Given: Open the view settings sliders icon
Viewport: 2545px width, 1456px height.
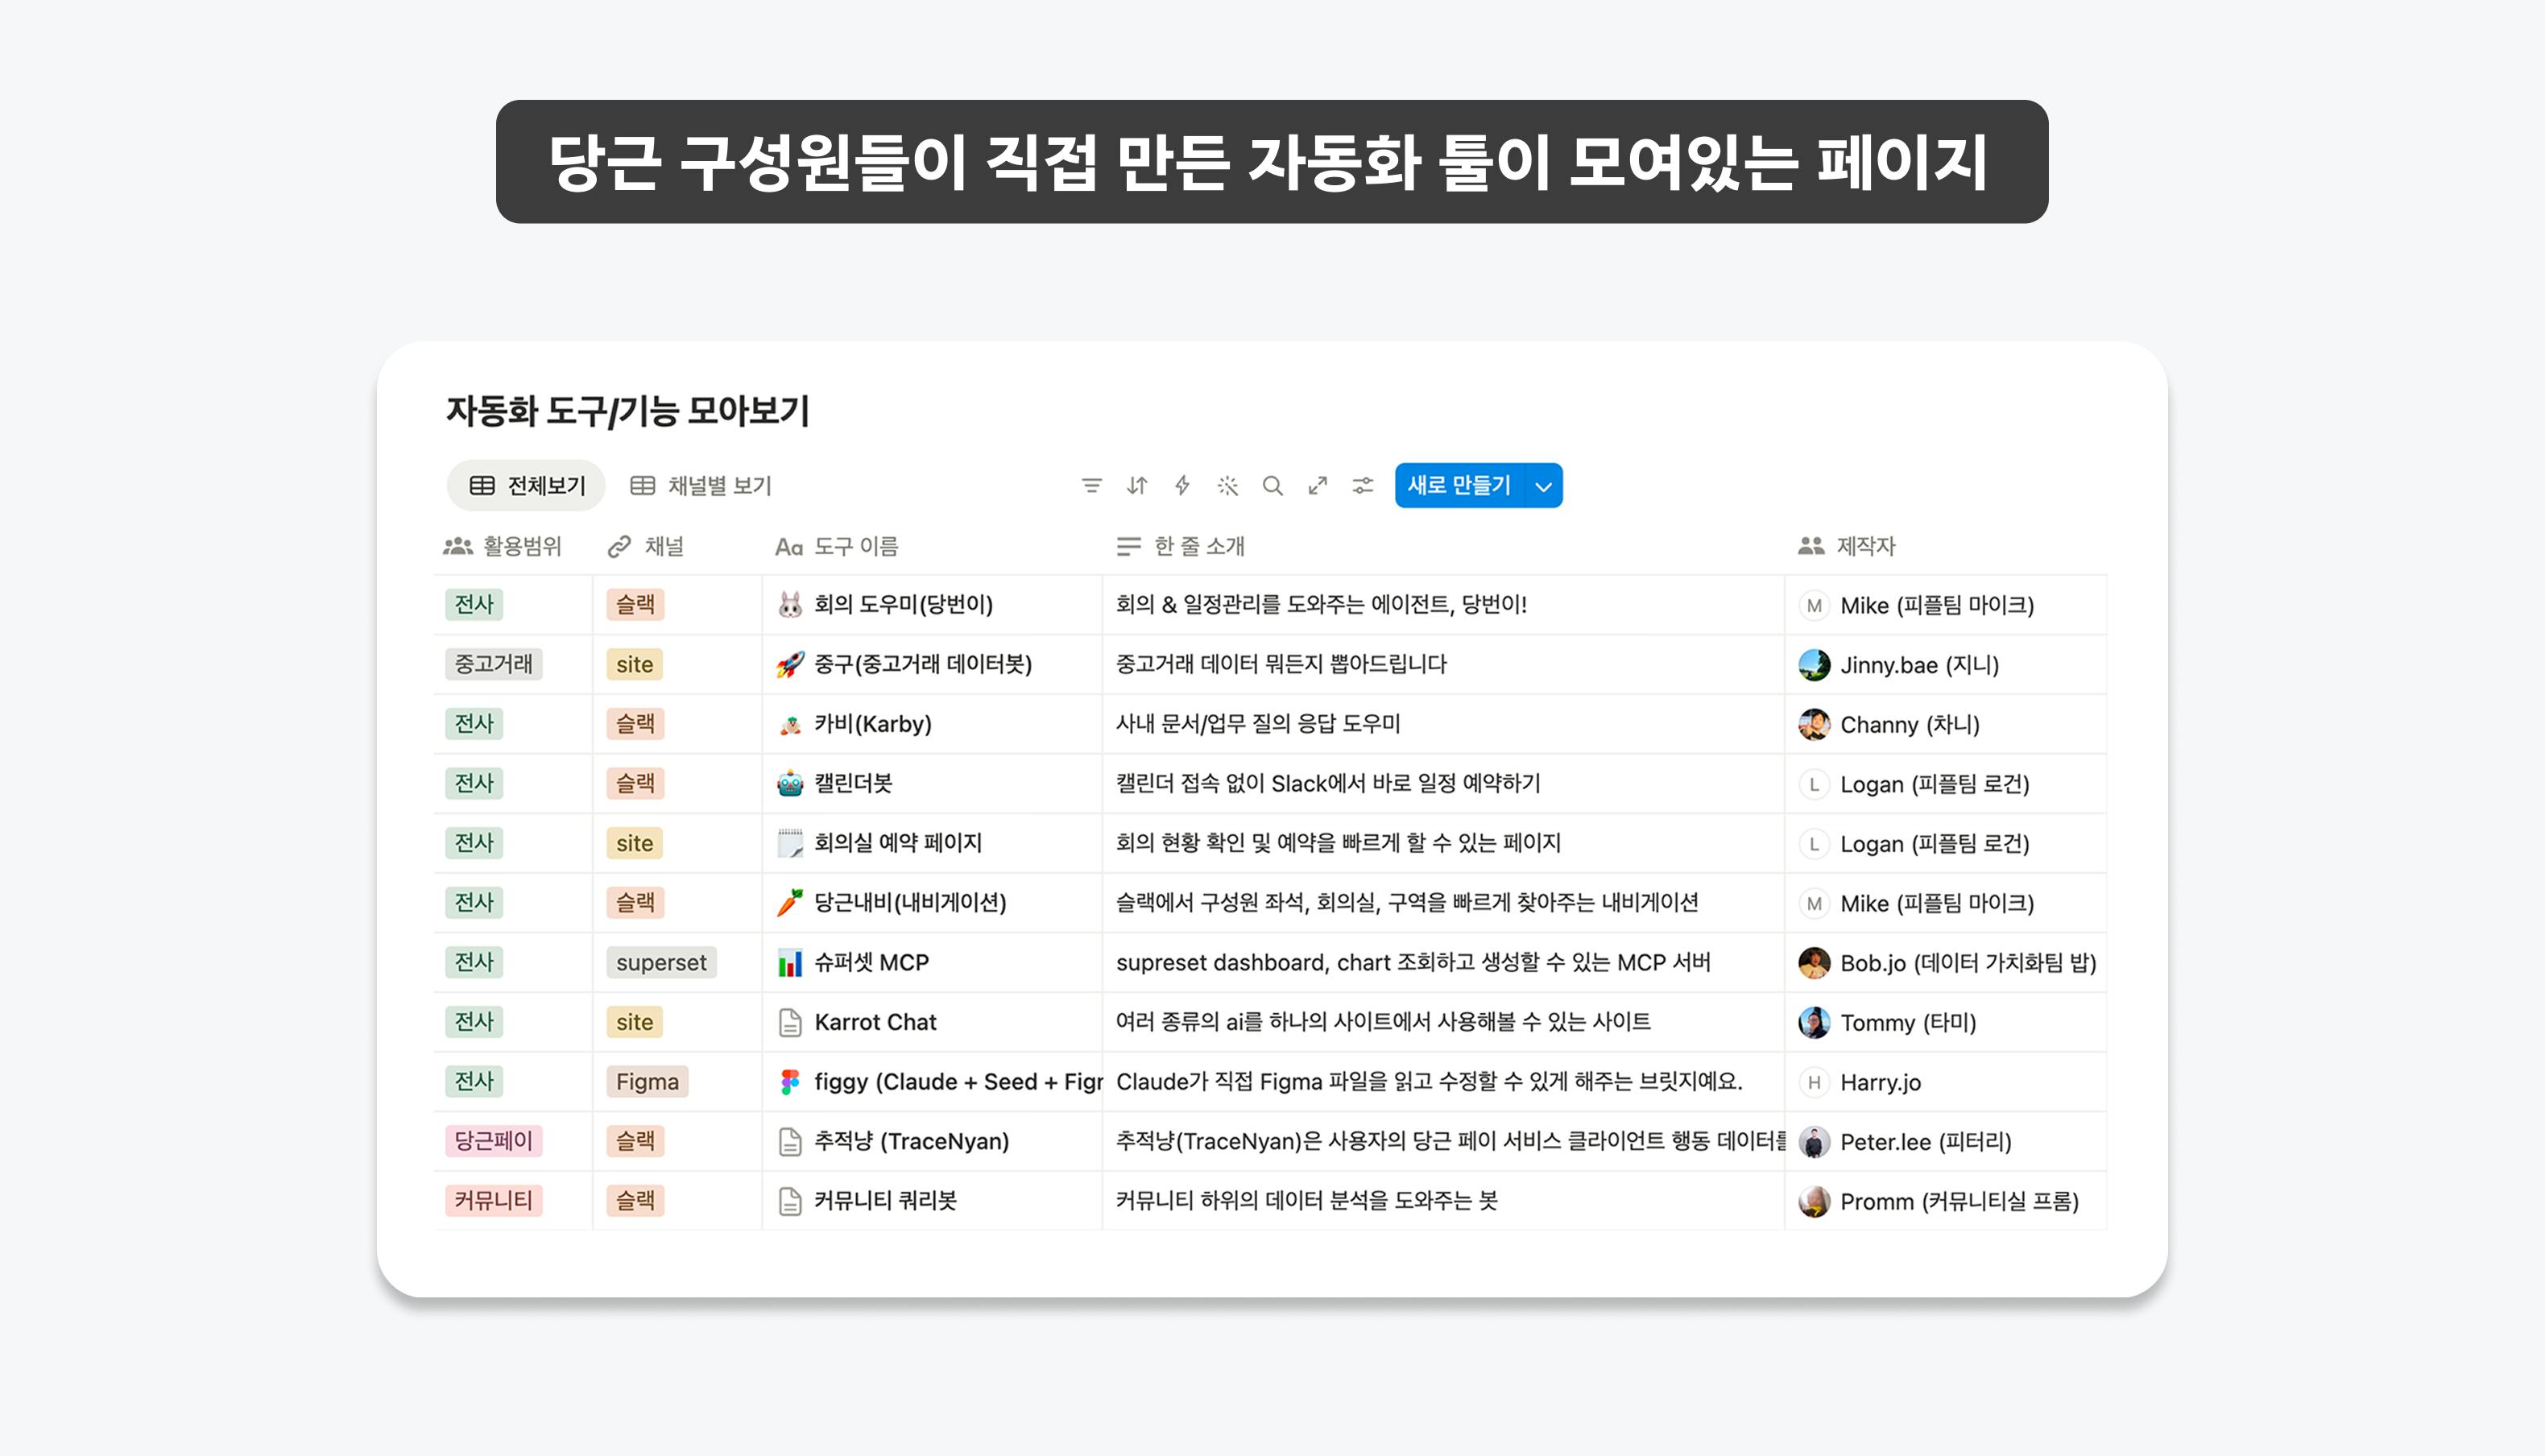Looking at the screenshot, I should 1363,486.
